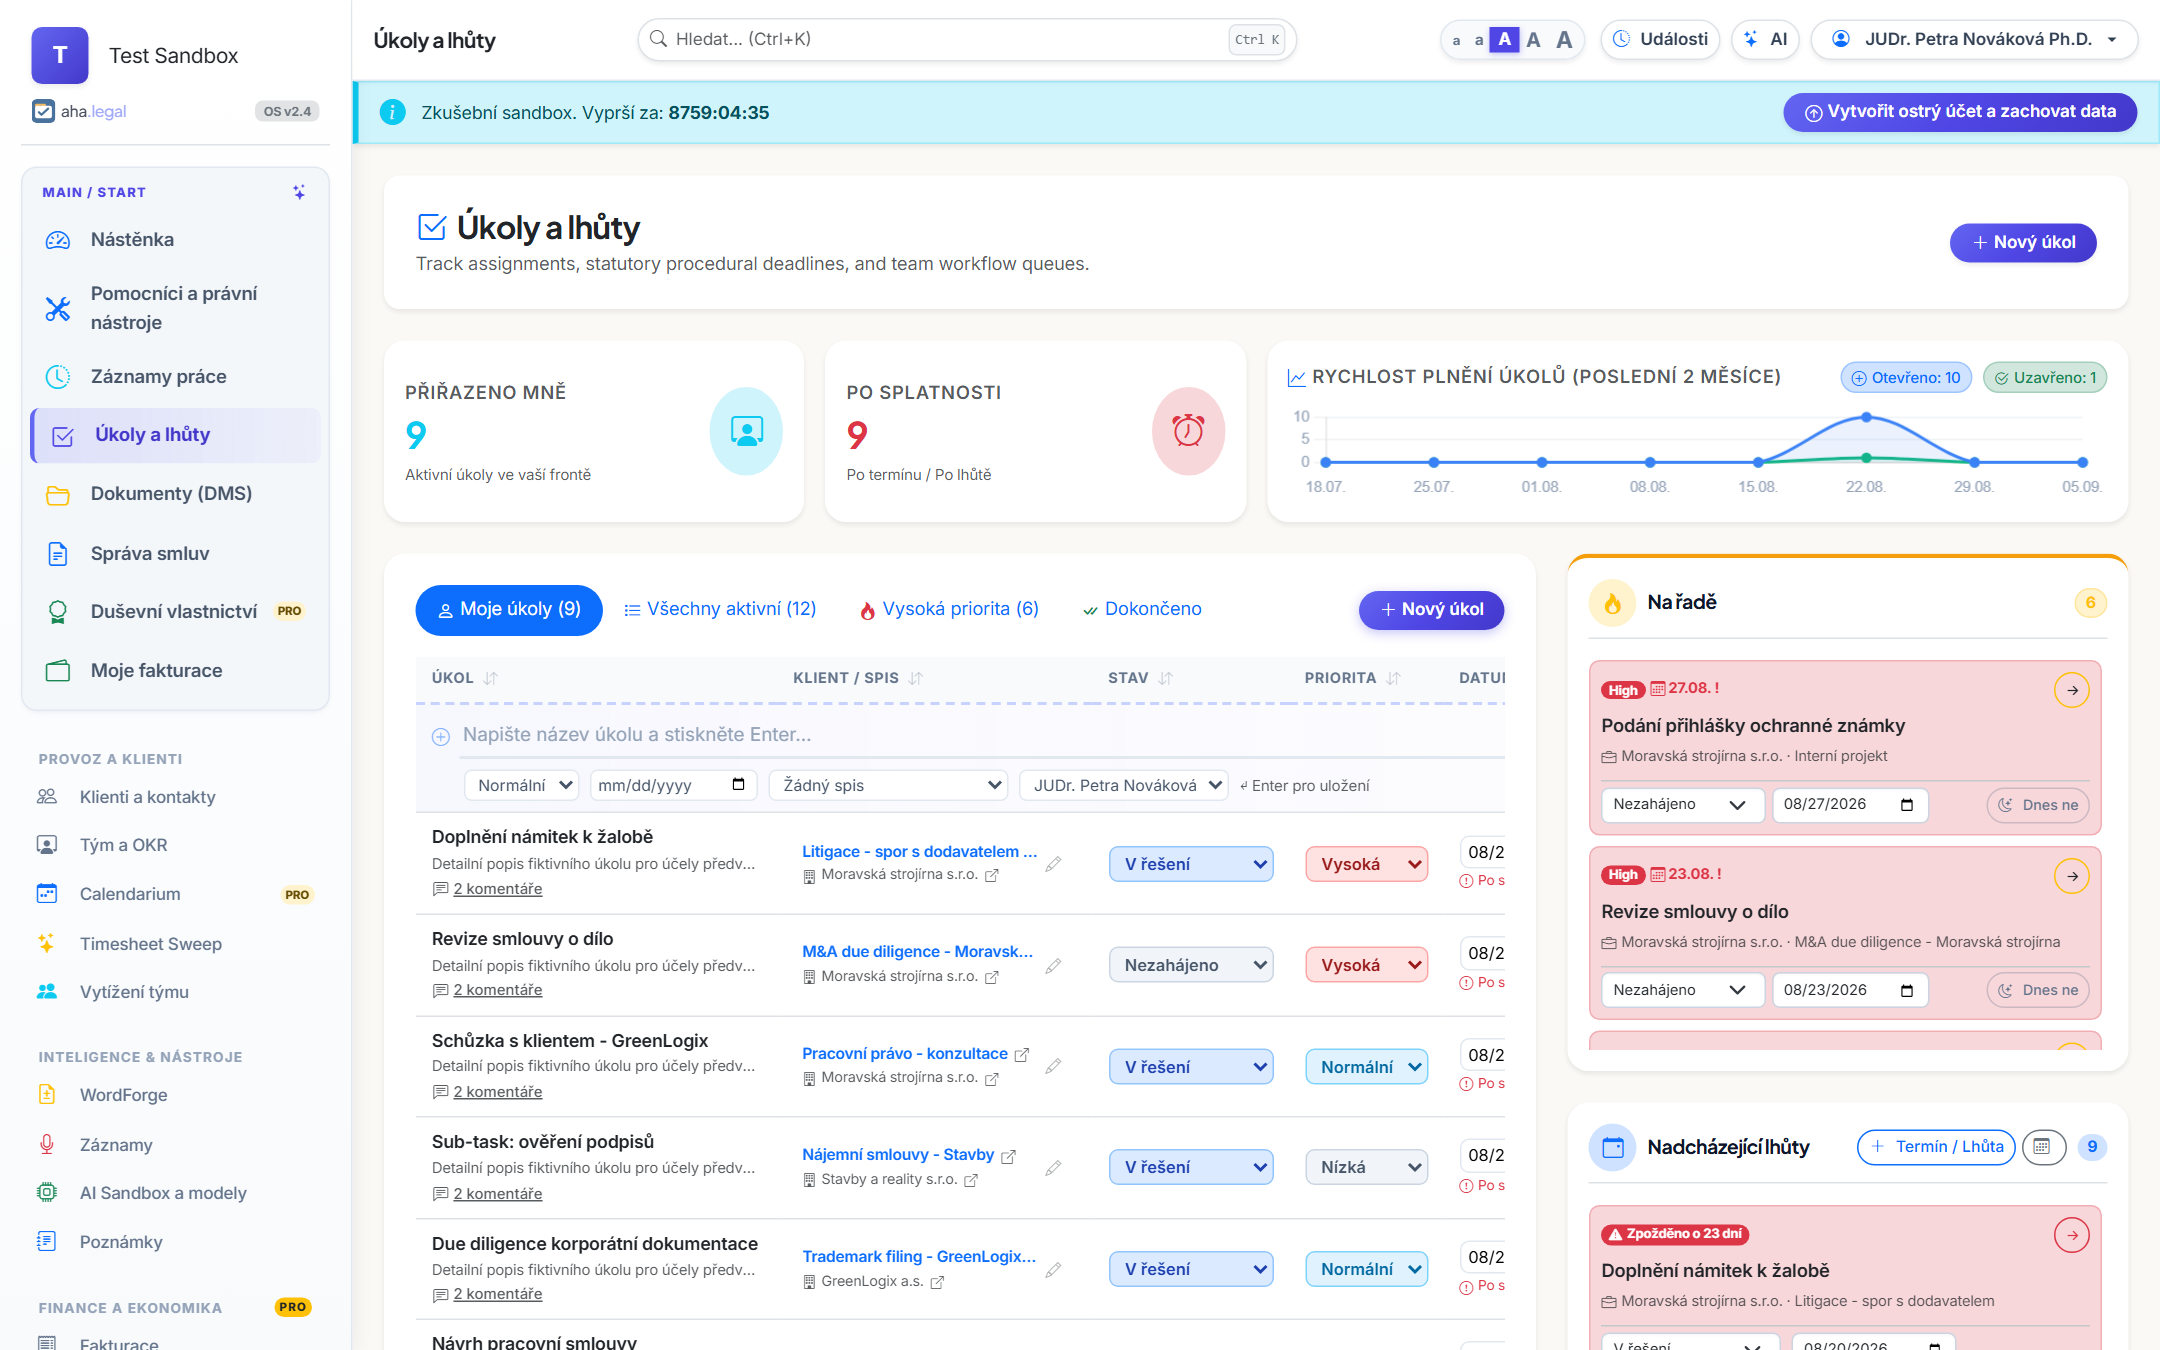Sort table by ÚKOL column
Screen dimensions: 2160x1350
[x=465, y=678]
